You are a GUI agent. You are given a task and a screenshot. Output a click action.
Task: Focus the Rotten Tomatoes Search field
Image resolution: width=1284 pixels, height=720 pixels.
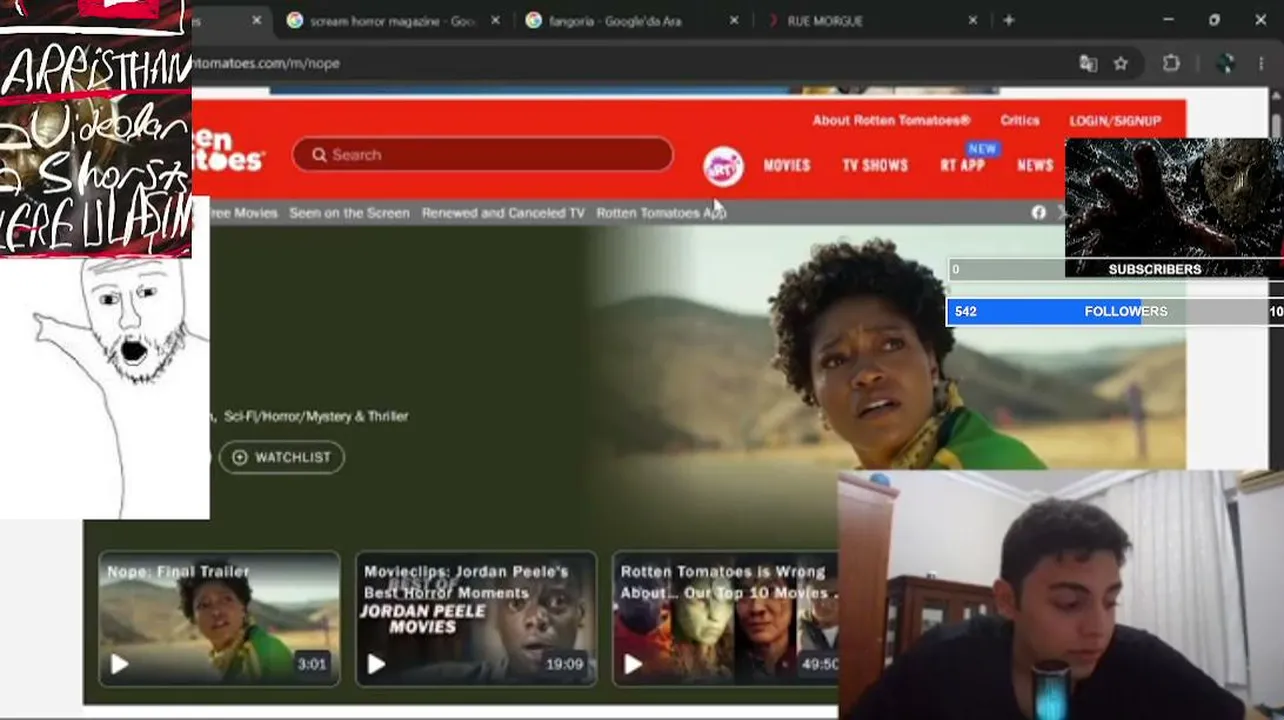(x=483, y=155)
